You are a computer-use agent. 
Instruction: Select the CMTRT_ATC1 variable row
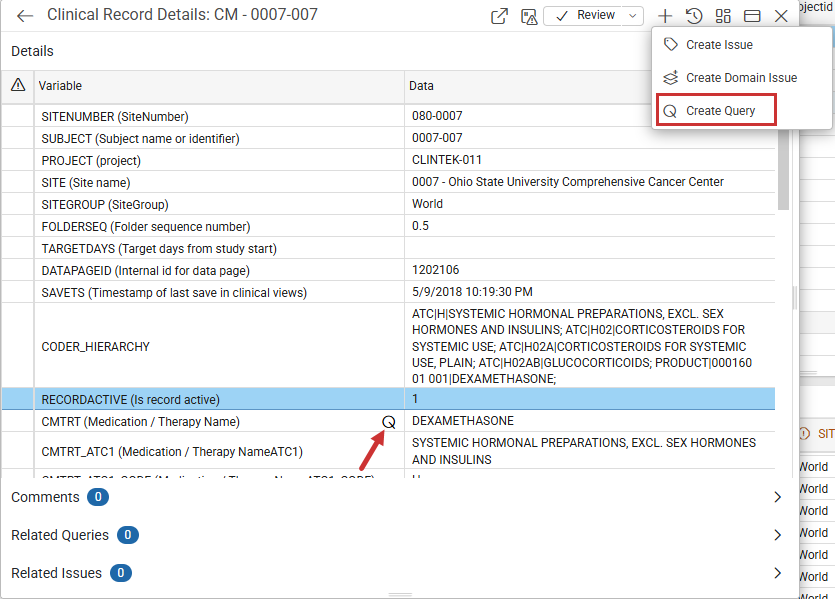click(x=388, y=451)
